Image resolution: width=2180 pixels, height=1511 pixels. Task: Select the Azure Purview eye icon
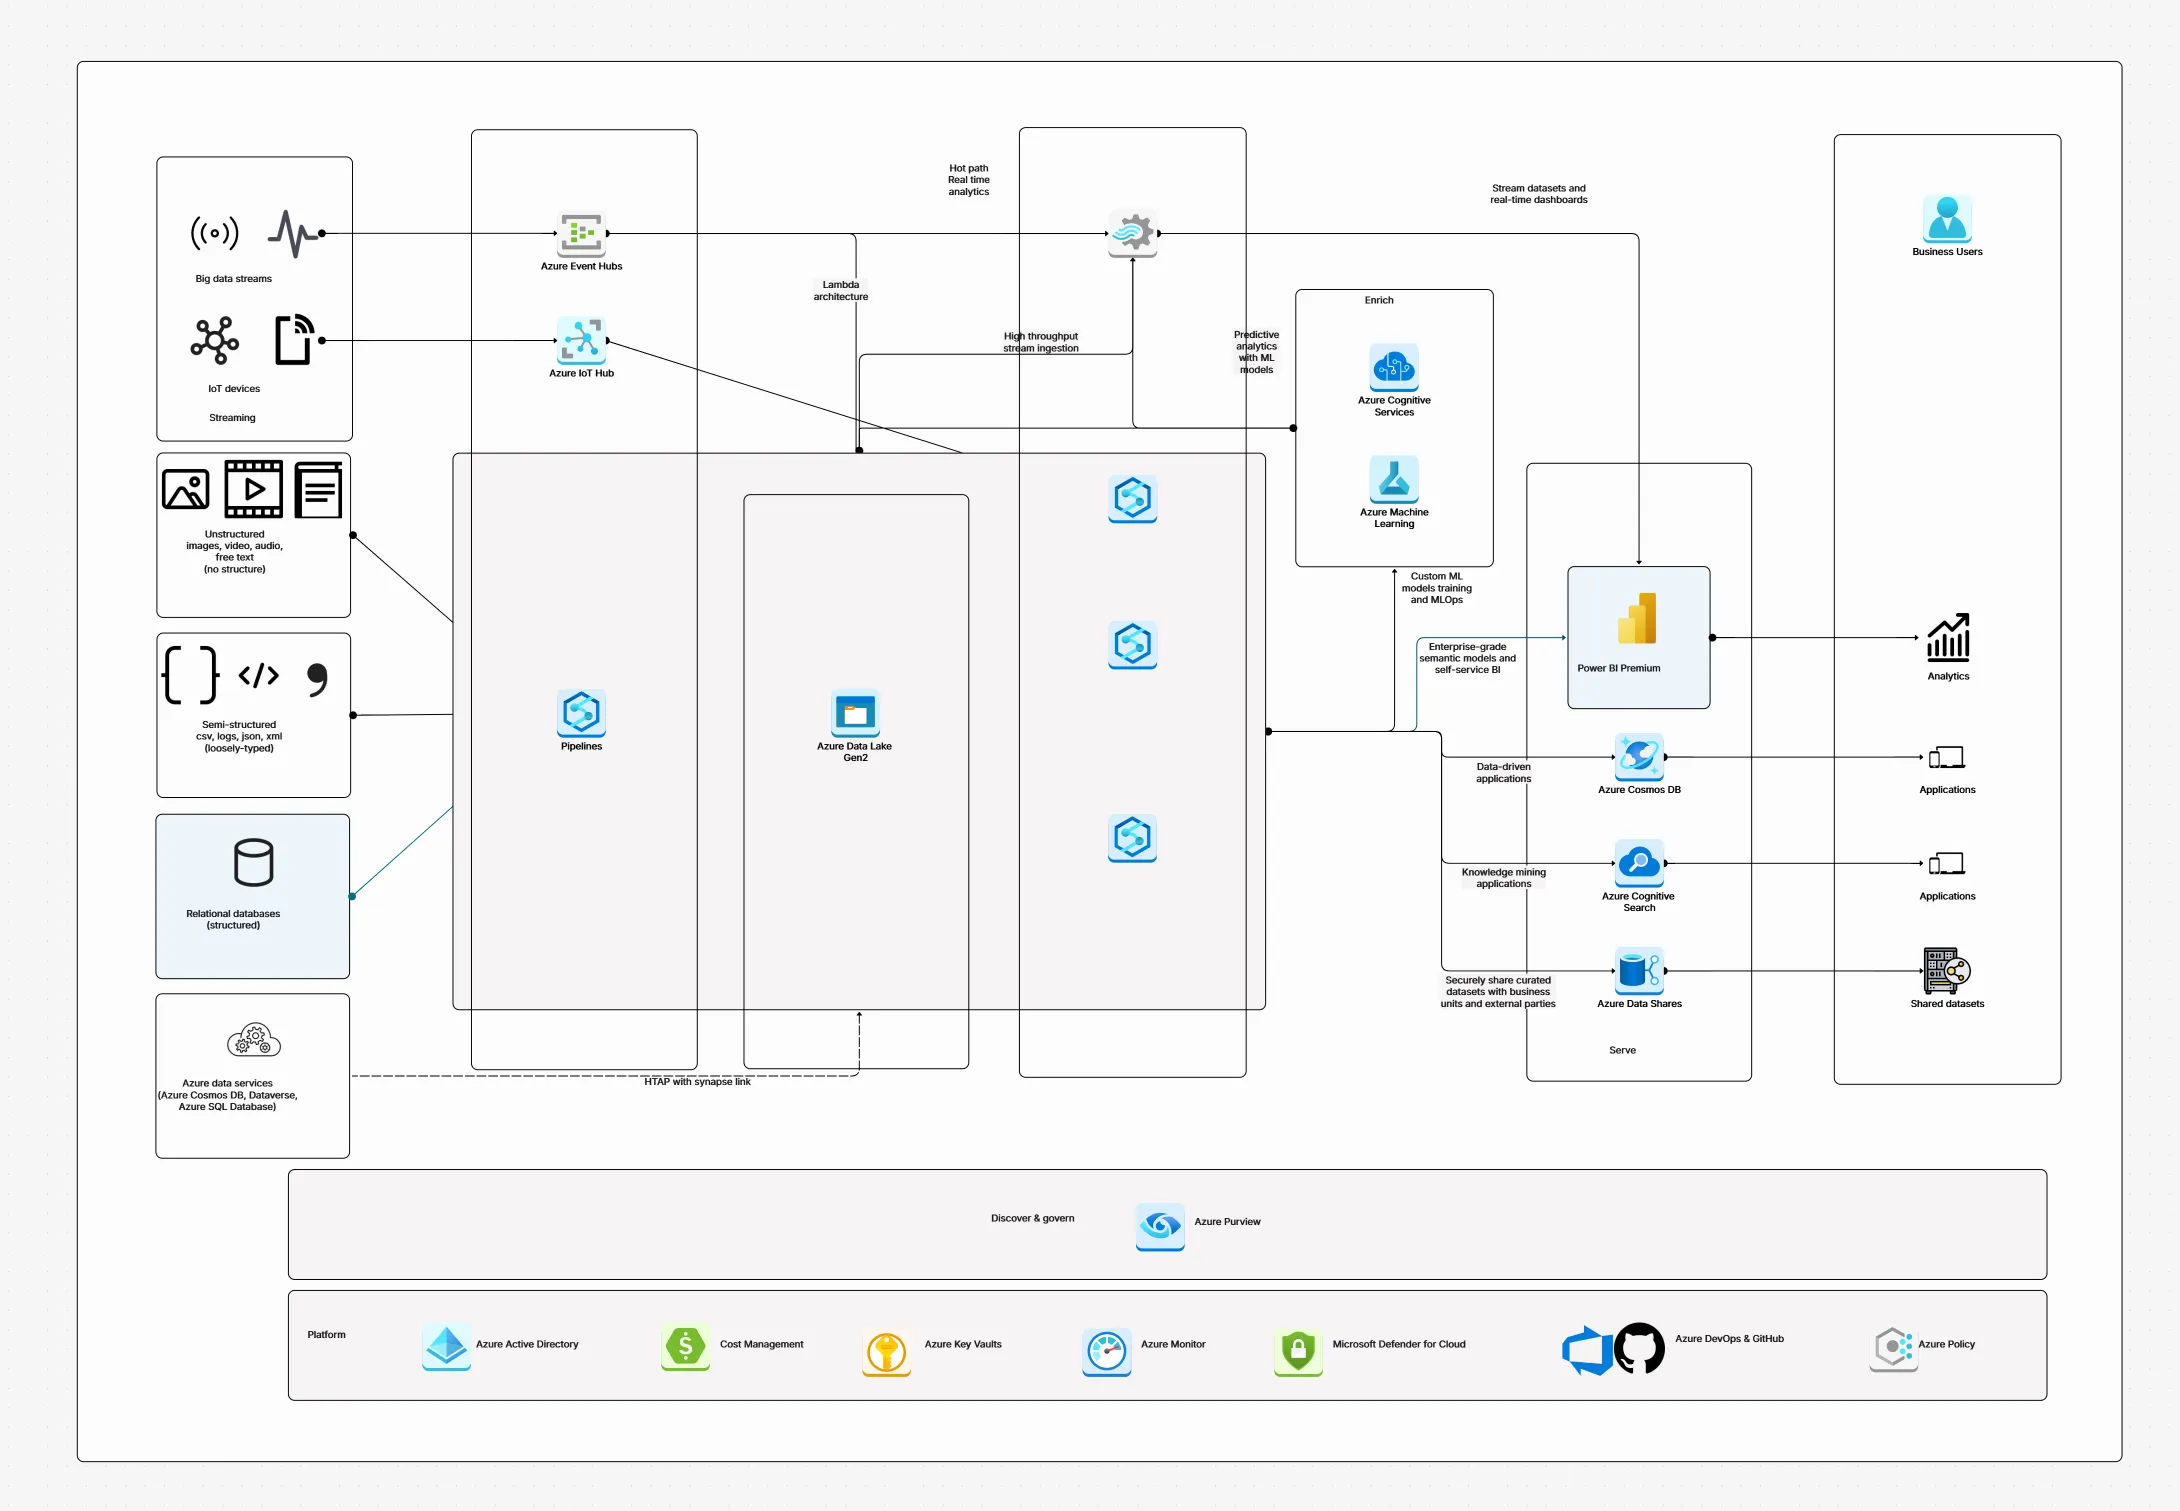click(x=1160, y=1226)
